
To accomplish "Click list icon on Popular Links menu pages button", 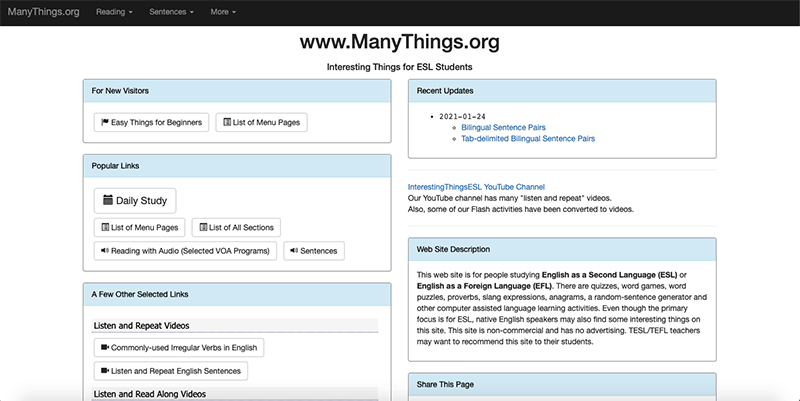I will coord(105,227).
